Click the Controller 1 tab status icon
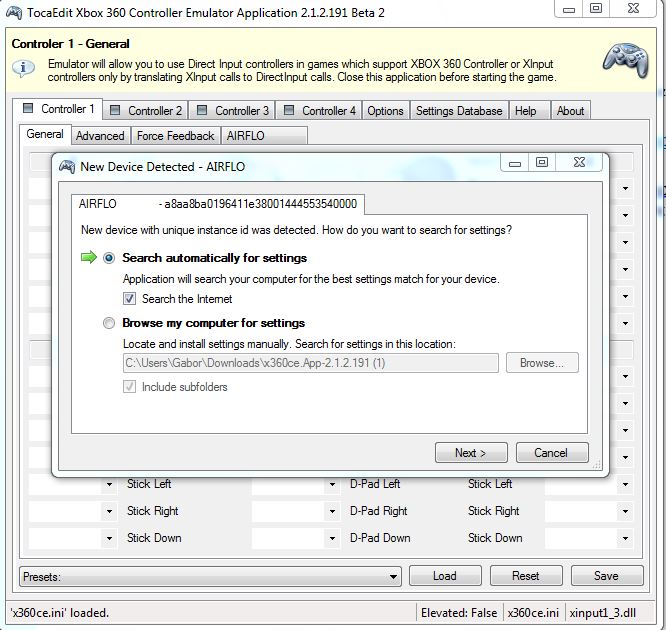This screenshot has height=630, width=666. tap(27, 110)
